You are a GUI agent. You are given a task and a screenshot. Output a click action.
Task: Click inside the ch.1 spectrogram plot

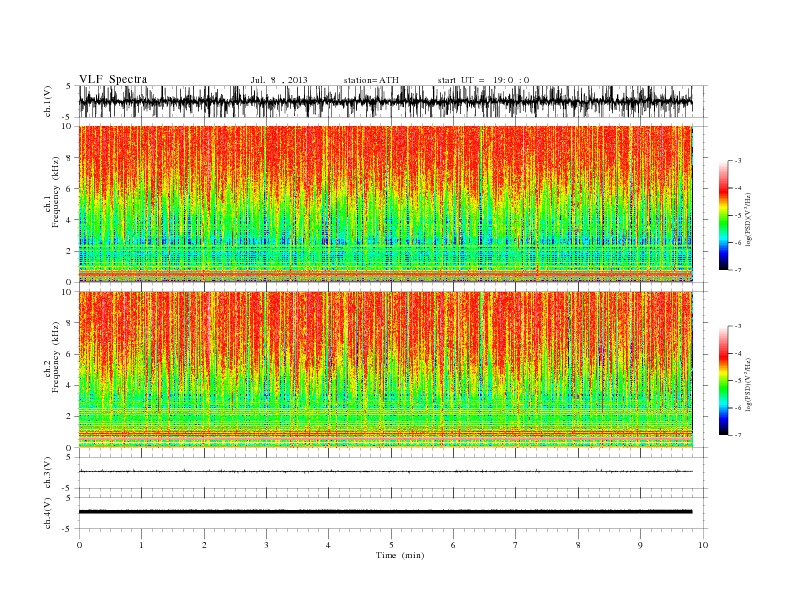(386, 204)
